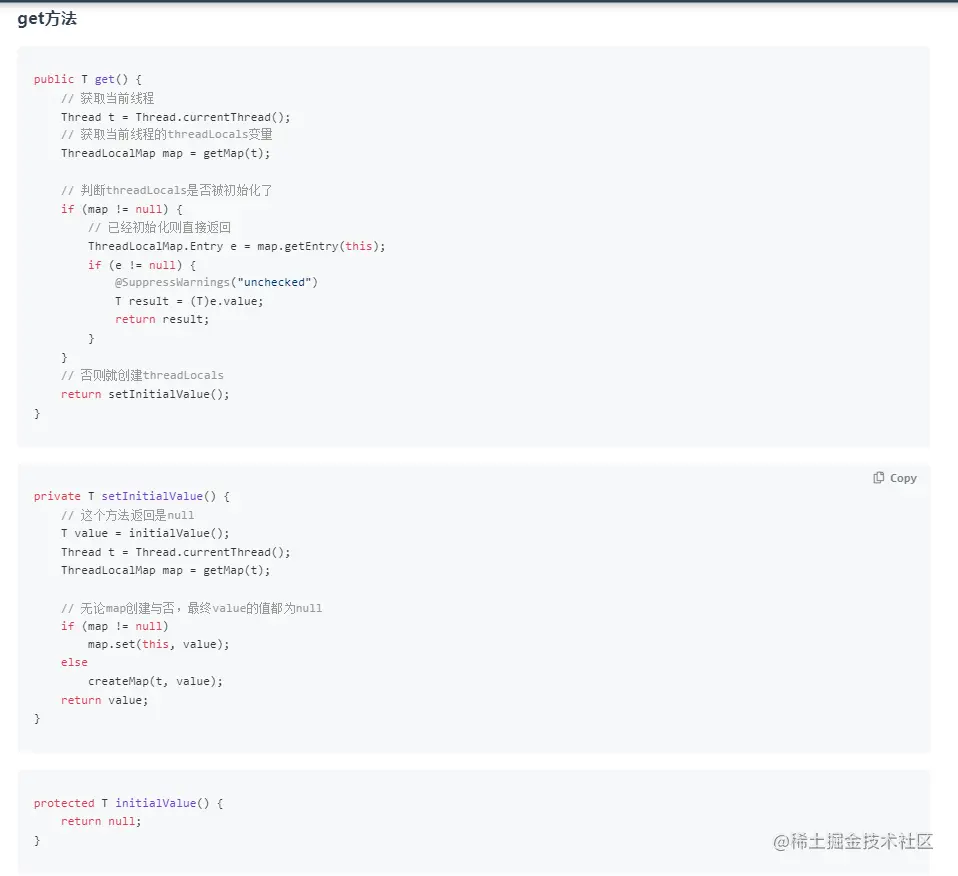Click "ThreadLocalMap map = getMap(t);" in get method
958x876 pixels.
click(x=165, y=153)
